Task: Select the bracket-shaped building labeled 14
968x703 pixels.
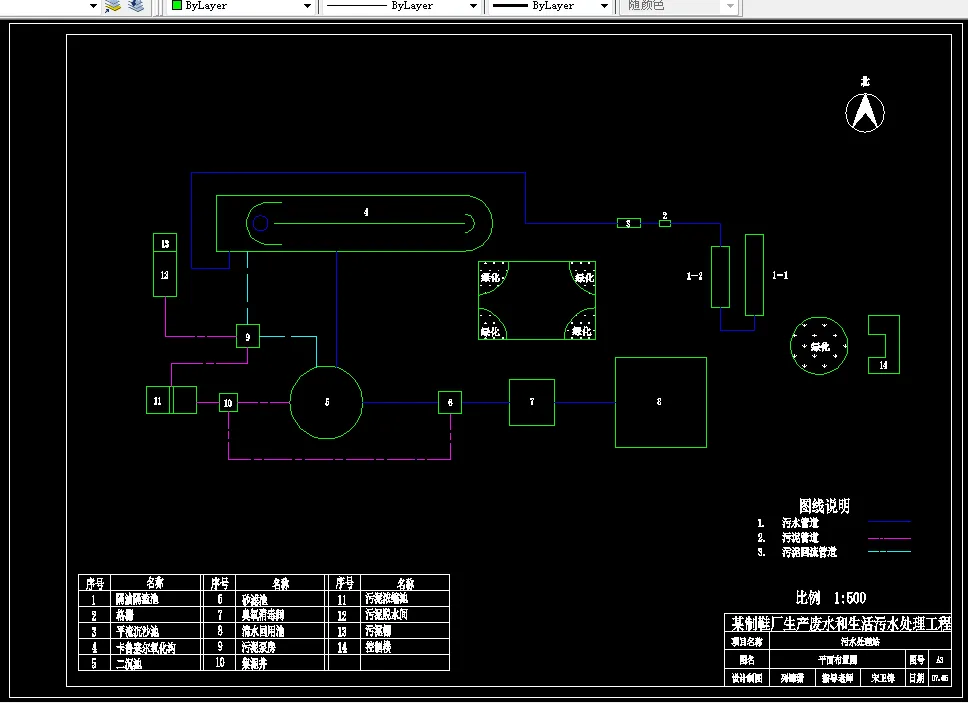Action: [884, 344]
